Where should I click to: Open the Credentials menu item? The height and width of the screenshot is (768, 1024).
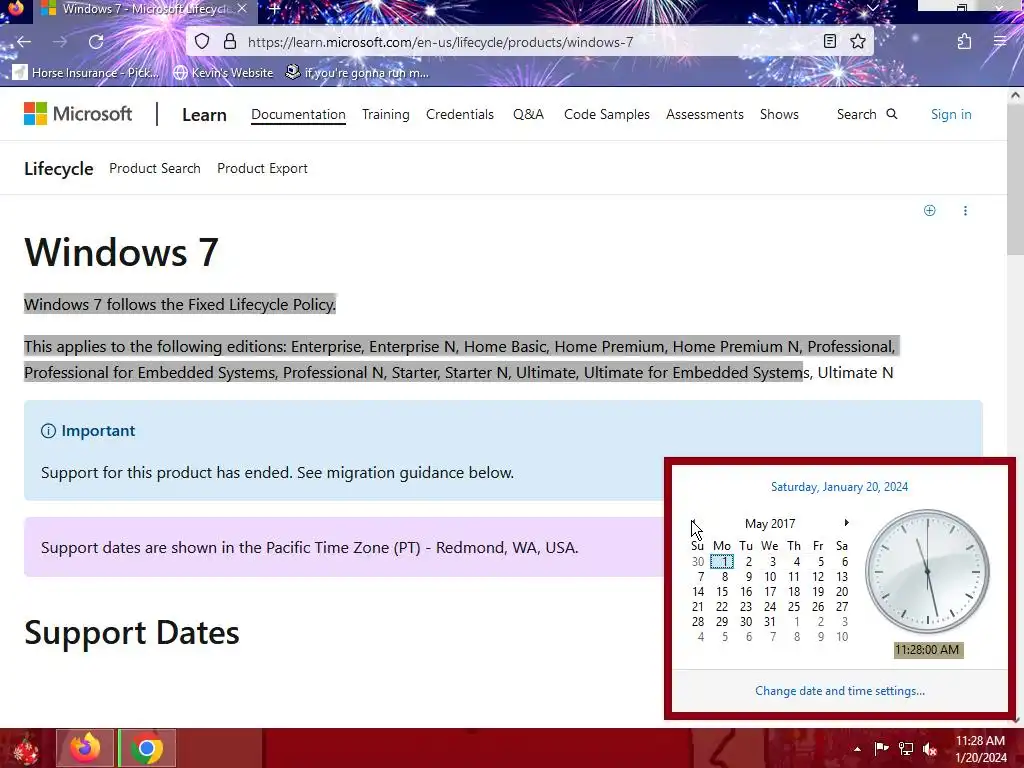click(x=460, y=114)
